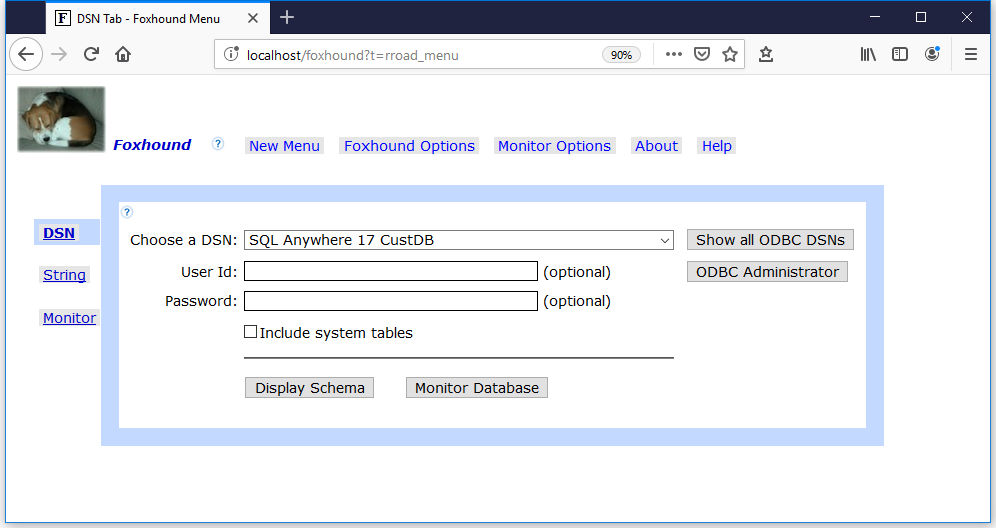Click the Firefox account avatar icon
Viewport: 996px width, 528px height.
pyautogui.click(x=932, y=55)
